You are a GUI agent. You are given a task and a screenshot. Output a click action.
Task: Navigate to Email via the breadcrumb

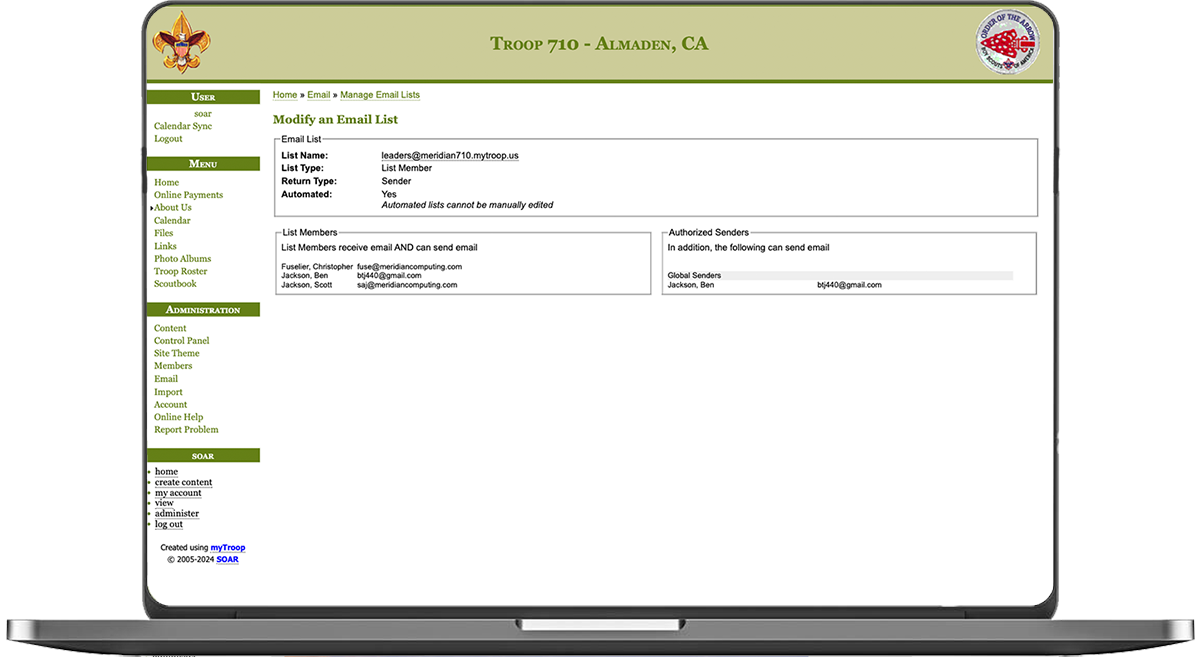click(318, 94)
